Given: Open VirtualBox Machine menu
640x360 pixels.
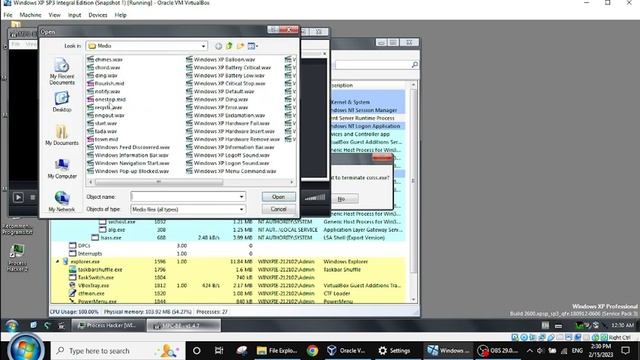Looking at the screenshot, I should tap(30, 15).
